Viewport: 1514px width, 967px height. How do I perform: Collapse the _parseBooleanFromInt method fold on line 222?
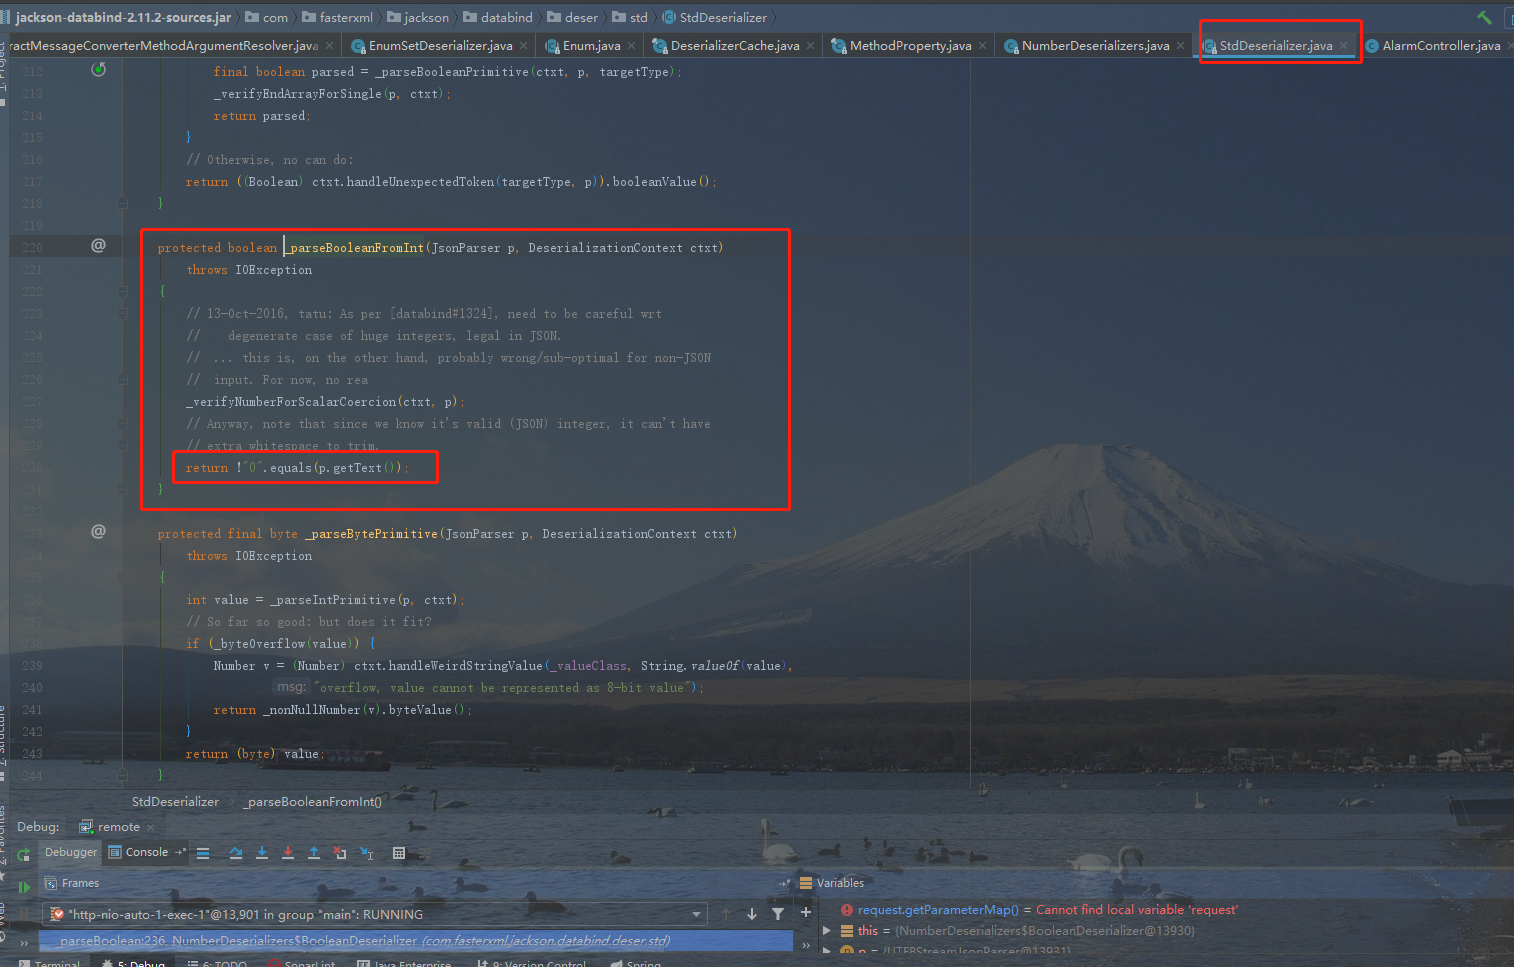(x=123, y=292)
